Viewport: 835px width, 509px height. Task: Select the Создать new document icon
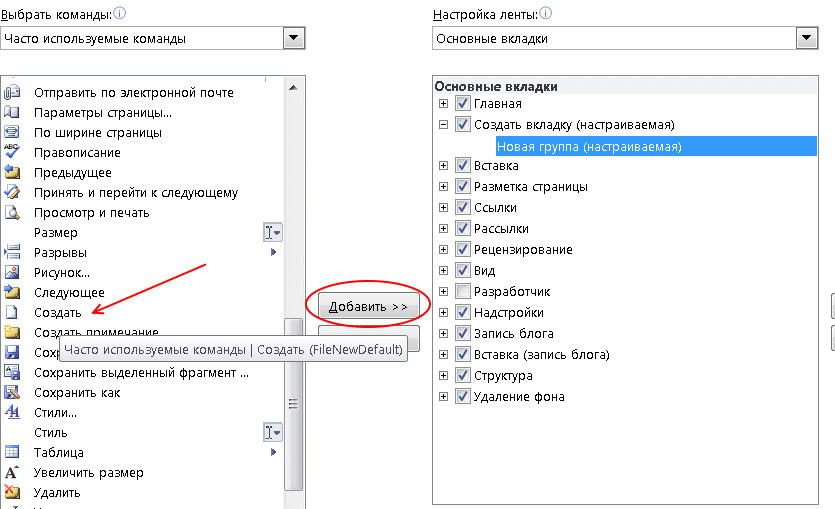click(12, 312)
